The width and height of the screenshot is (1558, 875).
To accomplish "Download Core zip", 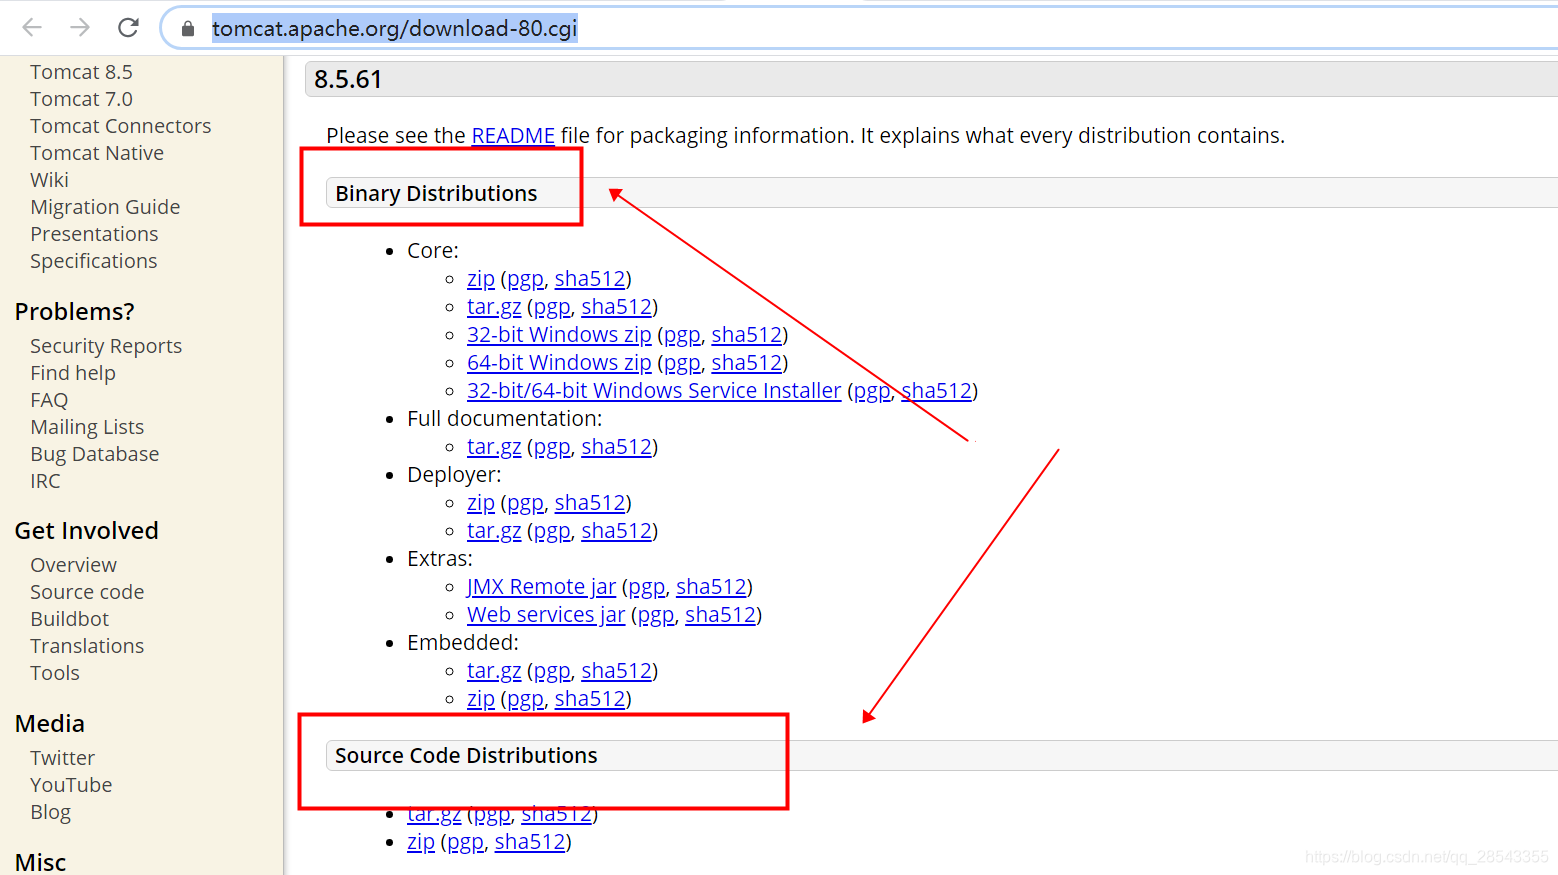I will tap(481, 279).
